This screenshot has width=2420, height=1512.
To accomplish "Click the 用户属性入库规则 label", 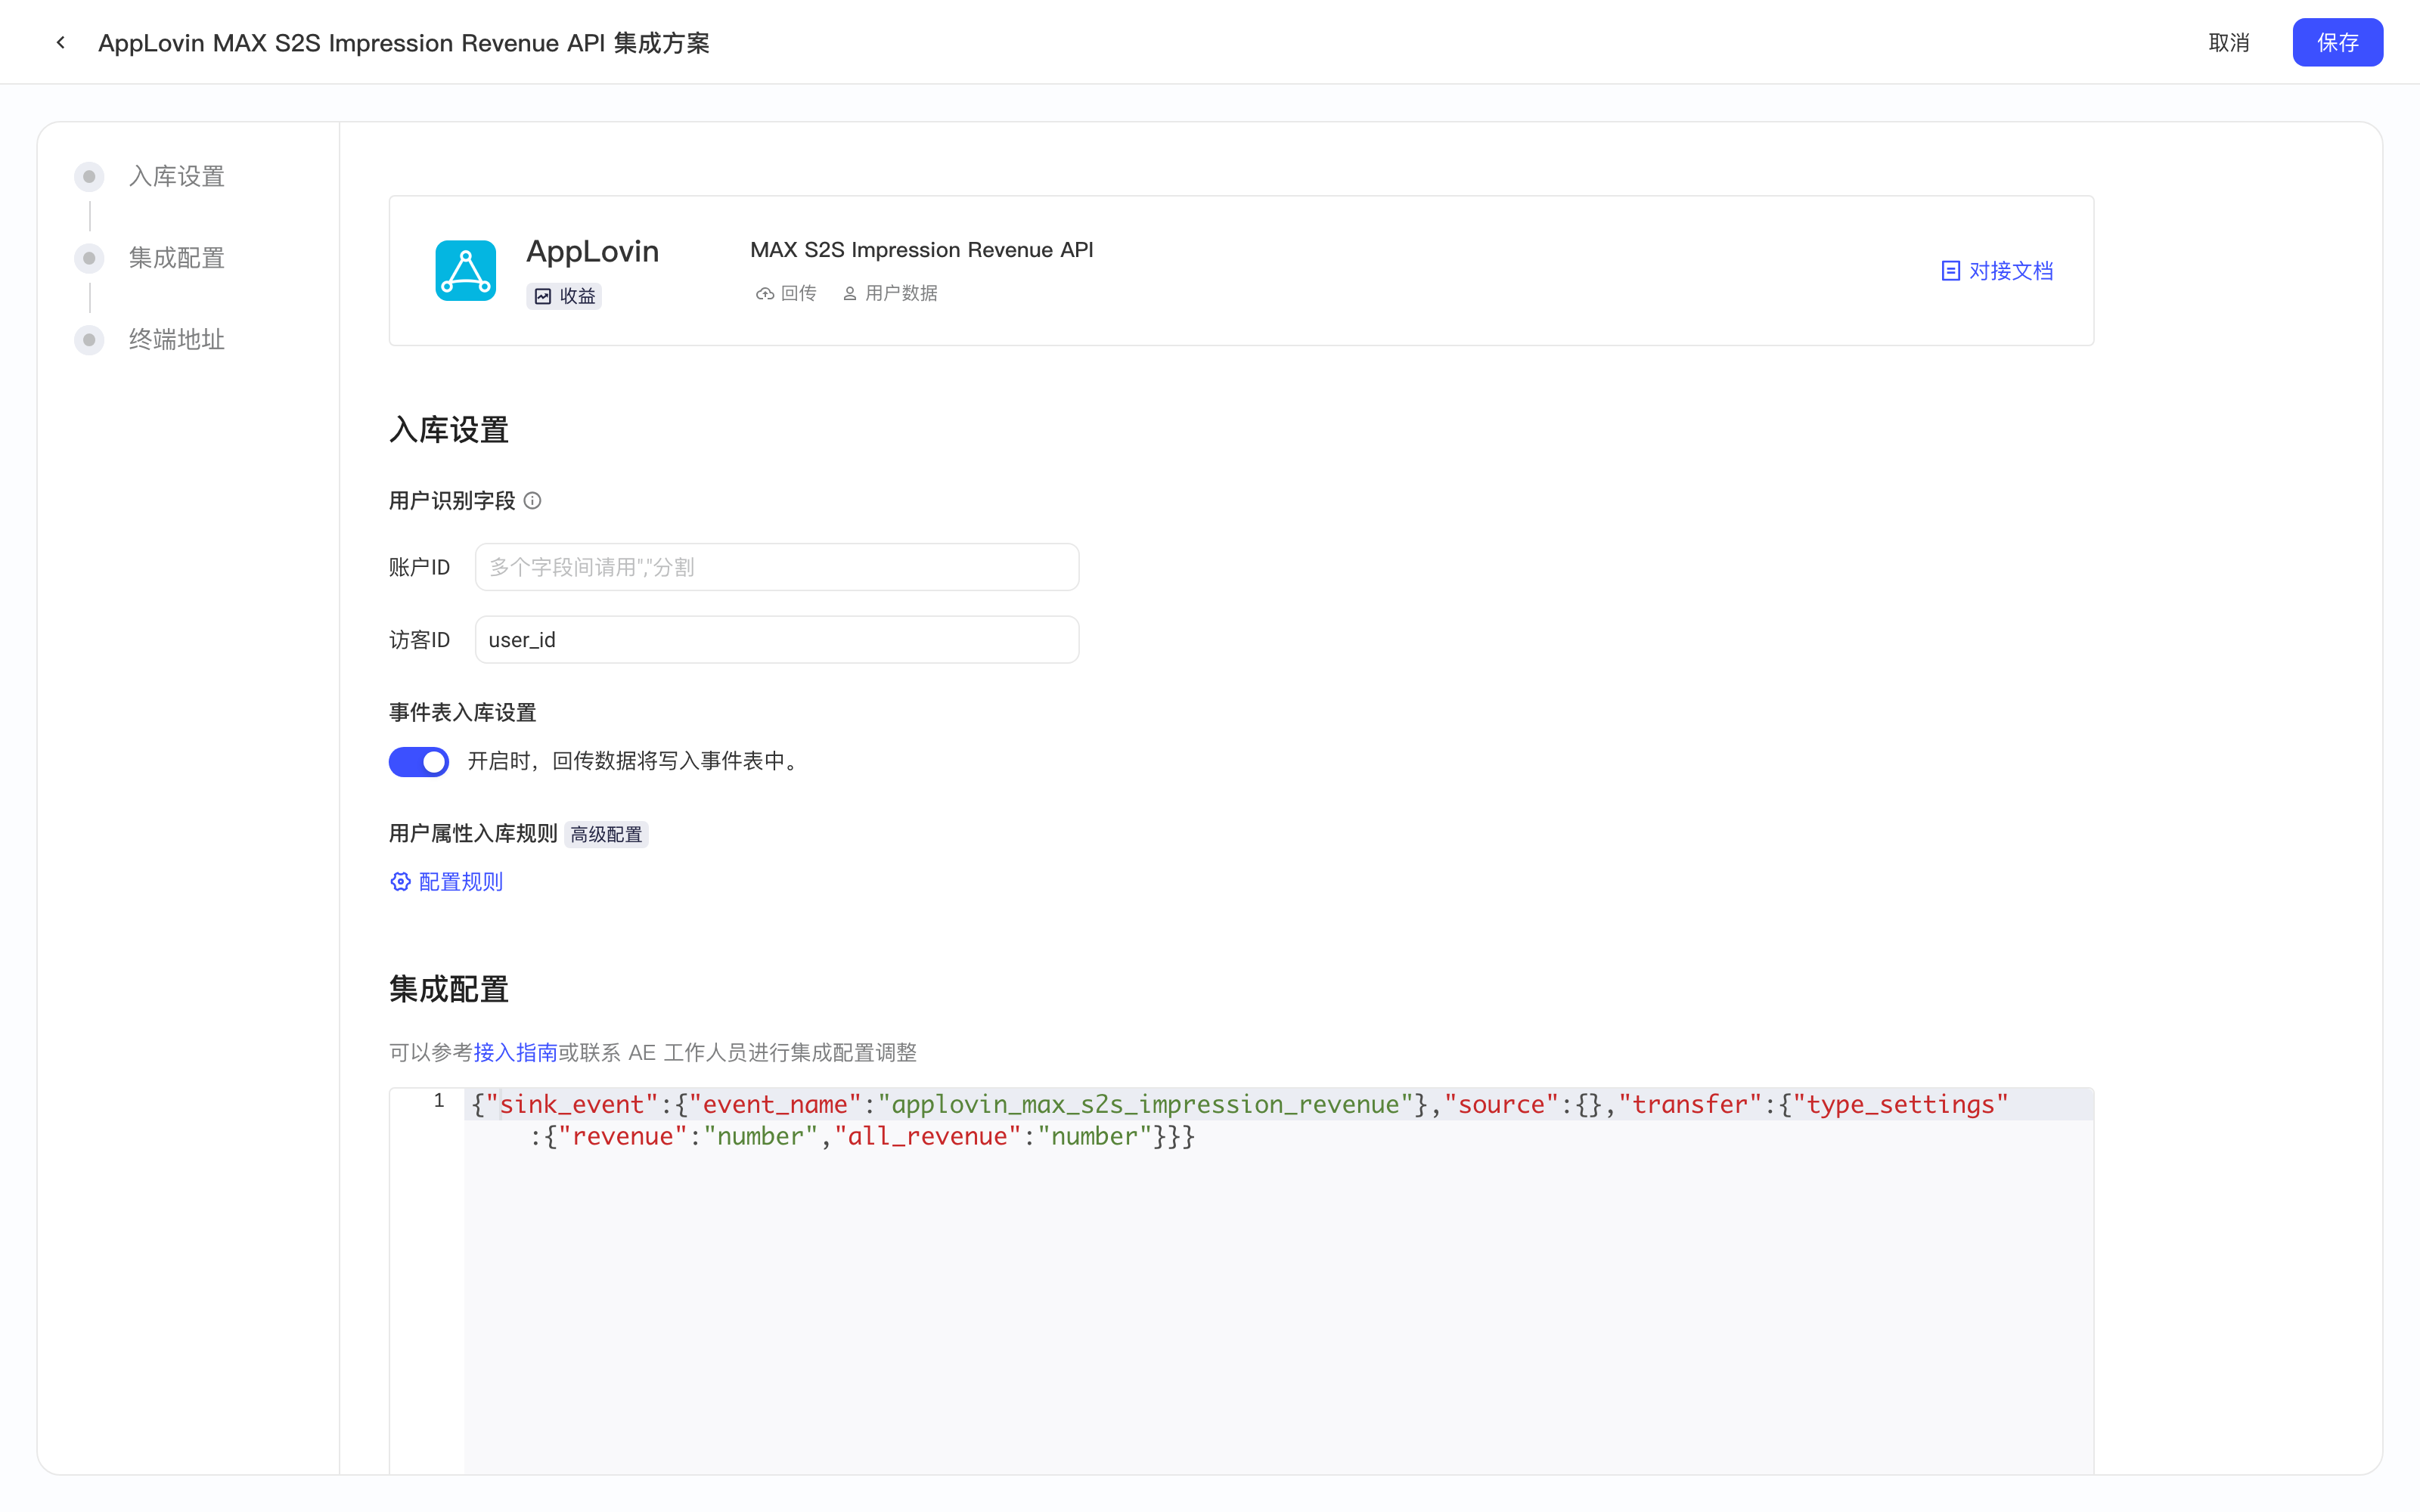I will (473, 834).
